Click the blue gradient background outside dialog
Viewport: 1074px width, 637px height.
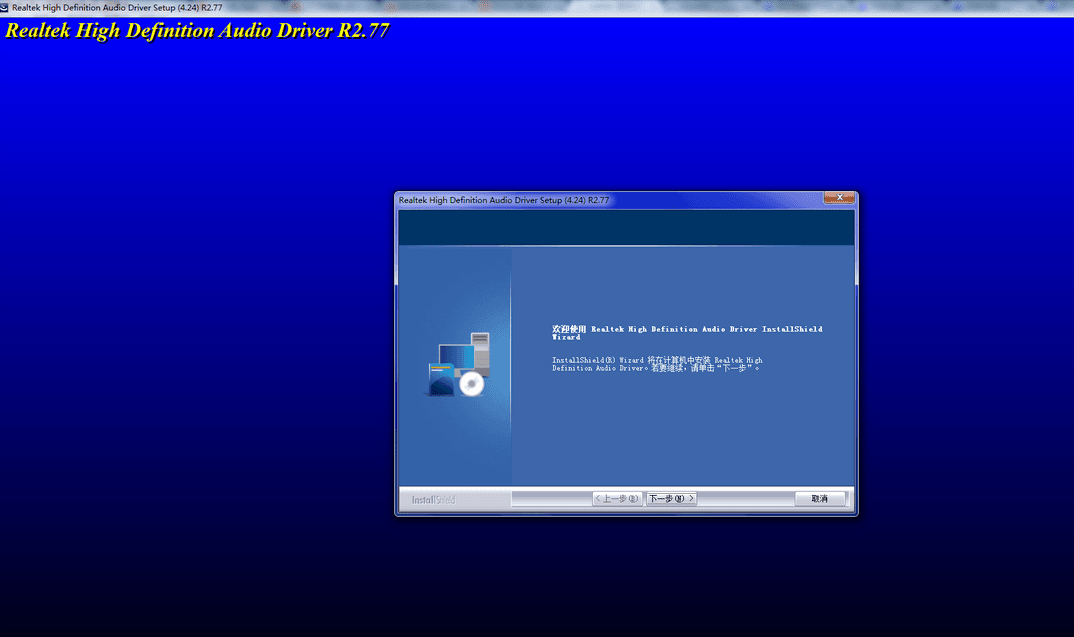pos(200,300)
